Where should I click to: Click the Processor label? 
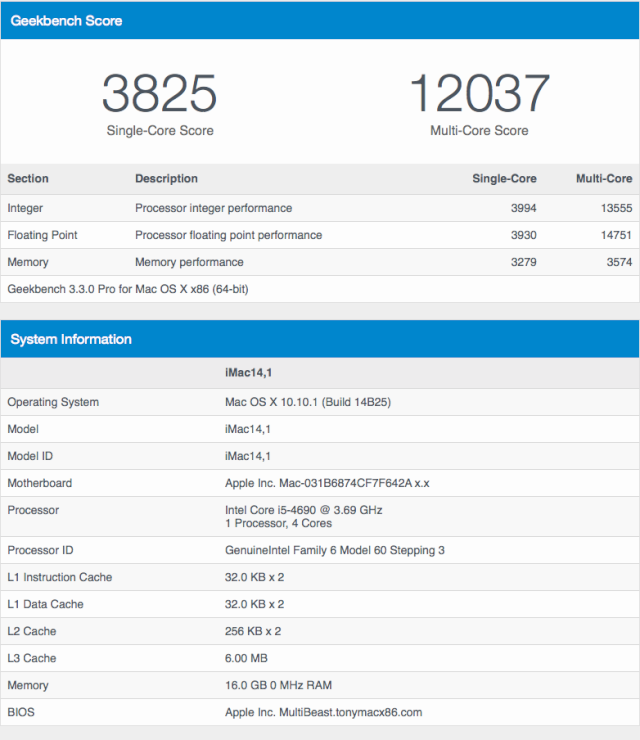(33, 510)
